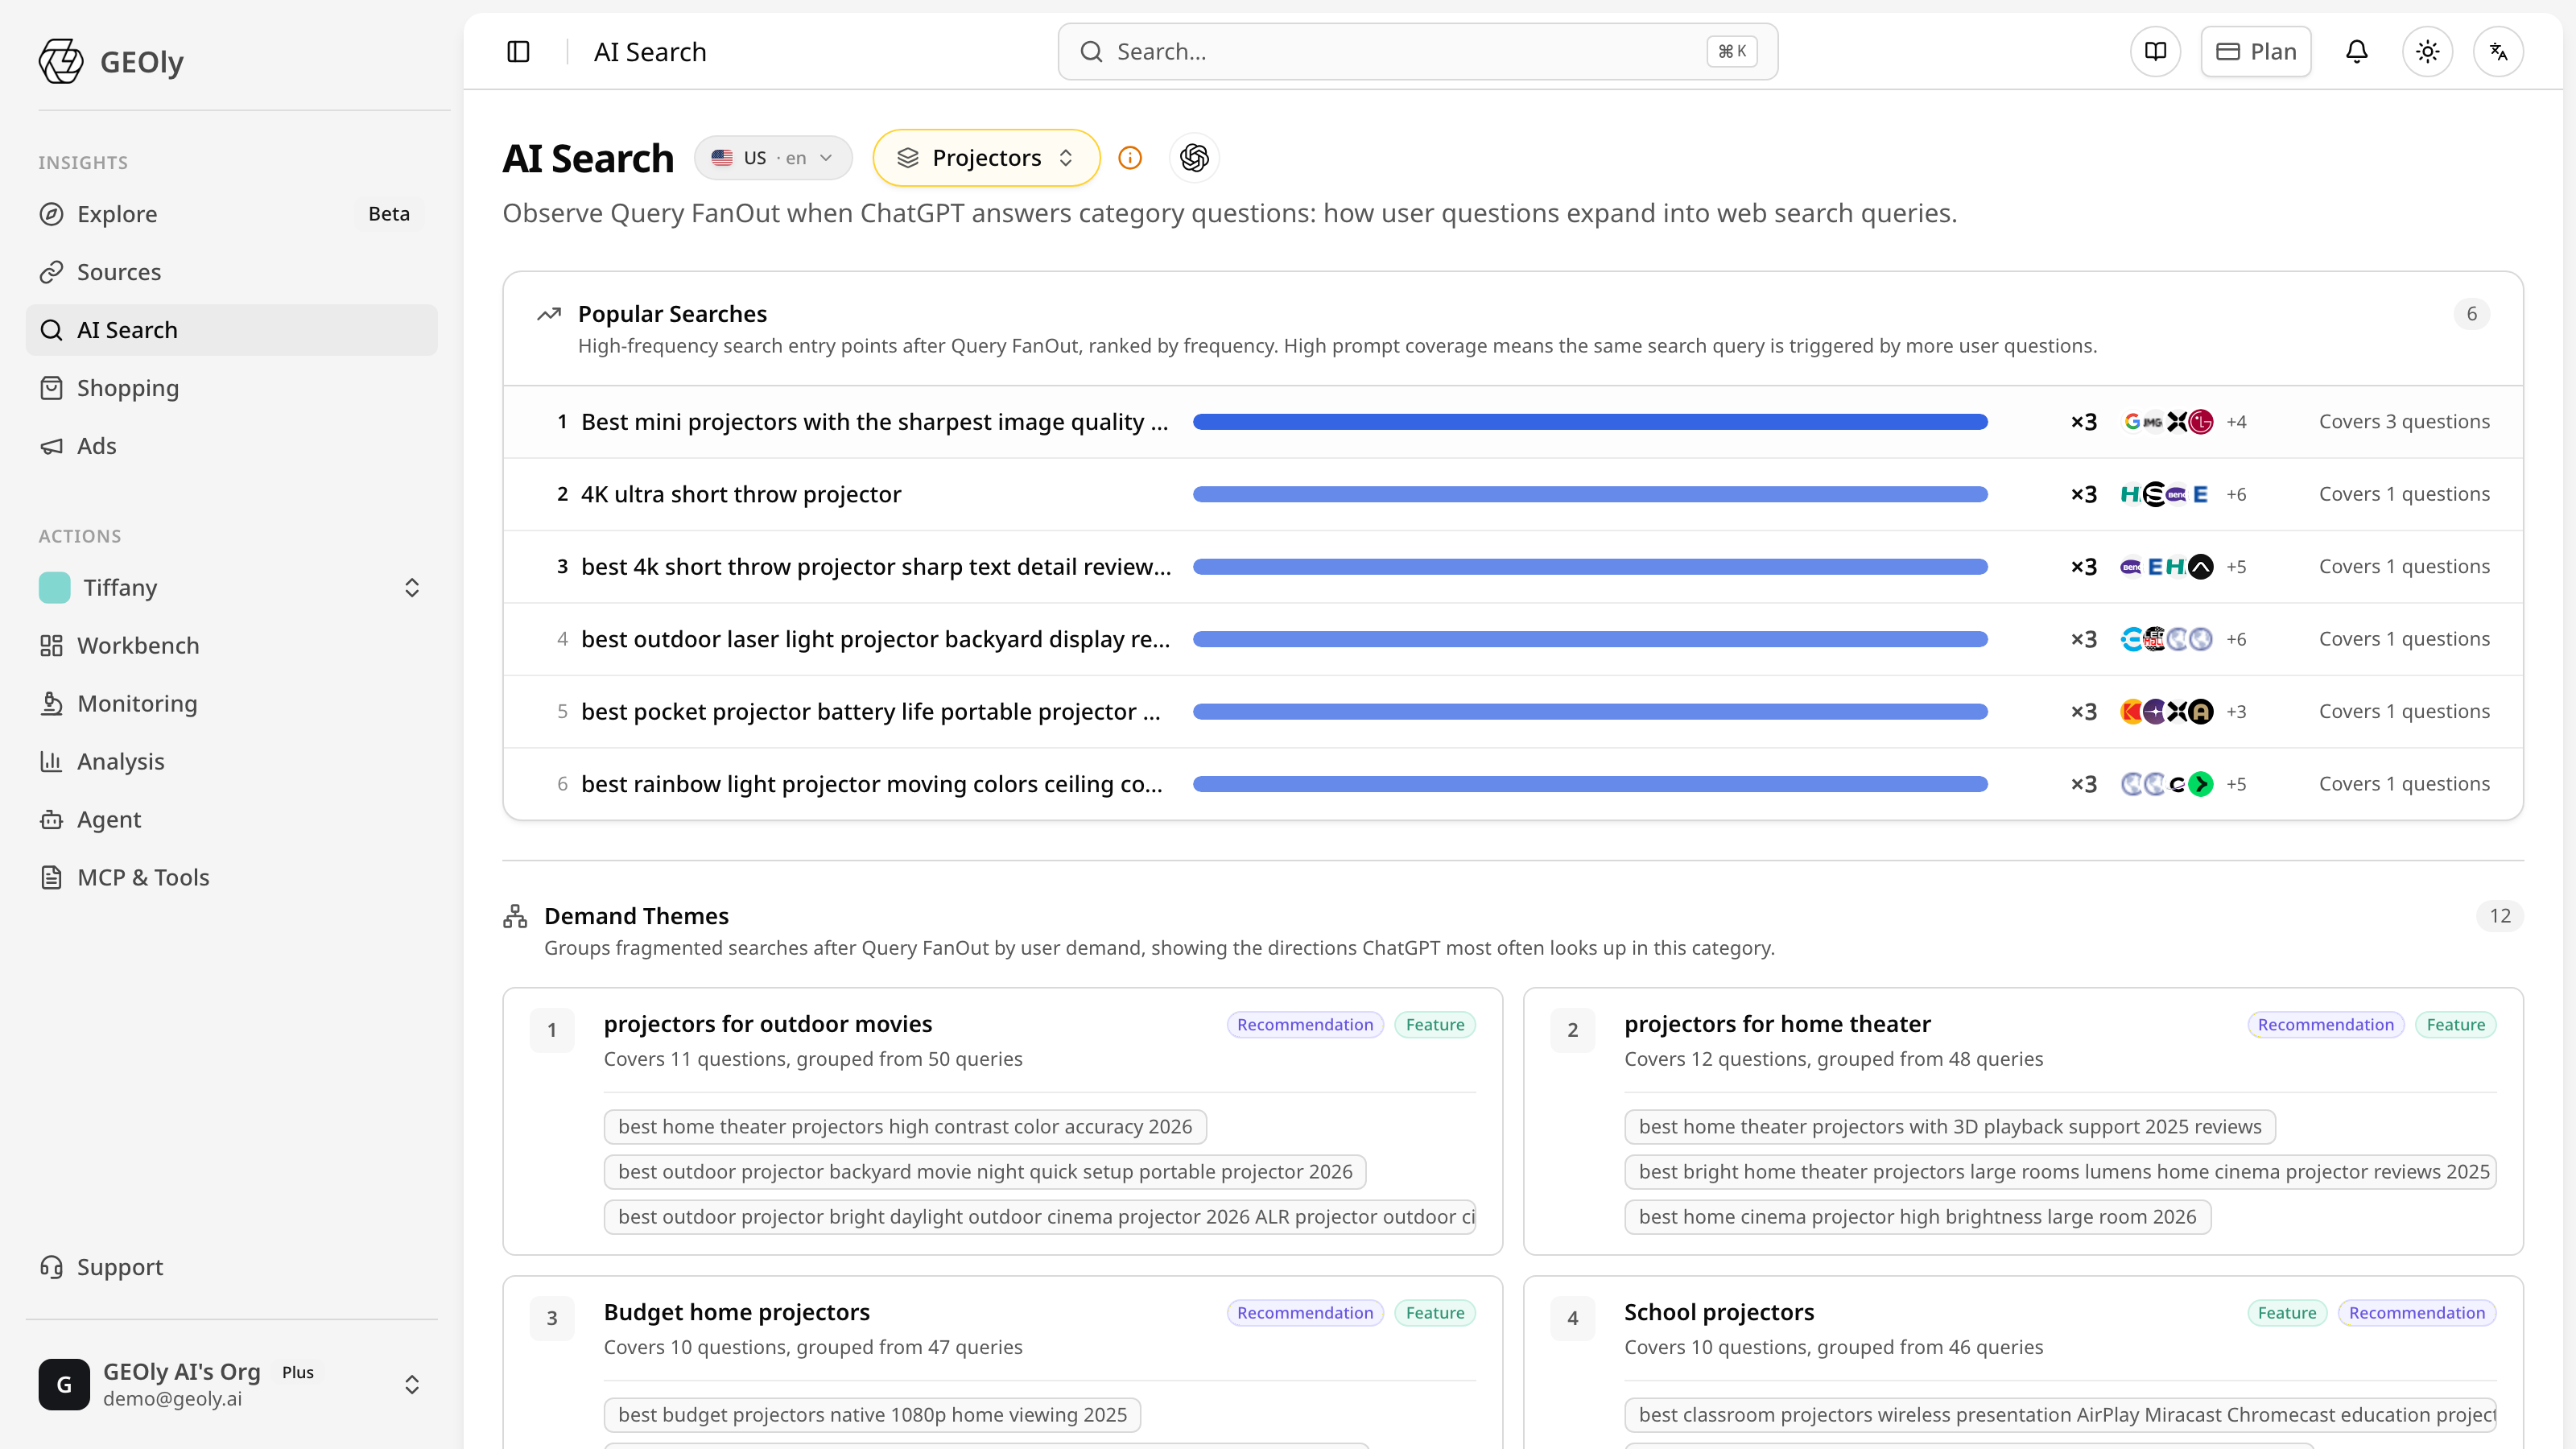
Task: Click the GEOly logo icon
Action: [x=61, y=61]
